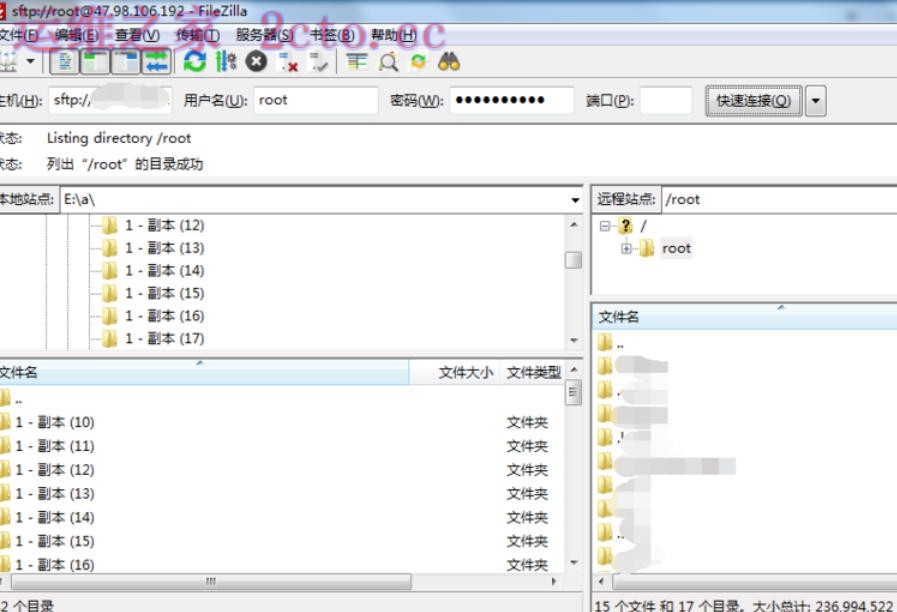Toggle the remote directory tree display

[126, 62]
